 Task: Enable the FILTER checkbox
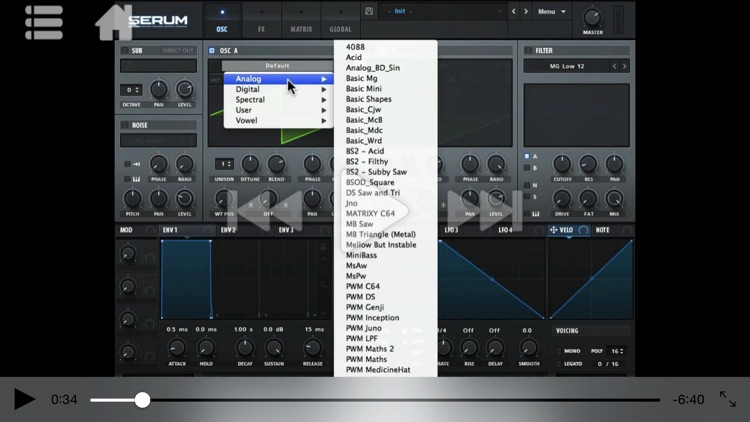click(x=528, y=50)
